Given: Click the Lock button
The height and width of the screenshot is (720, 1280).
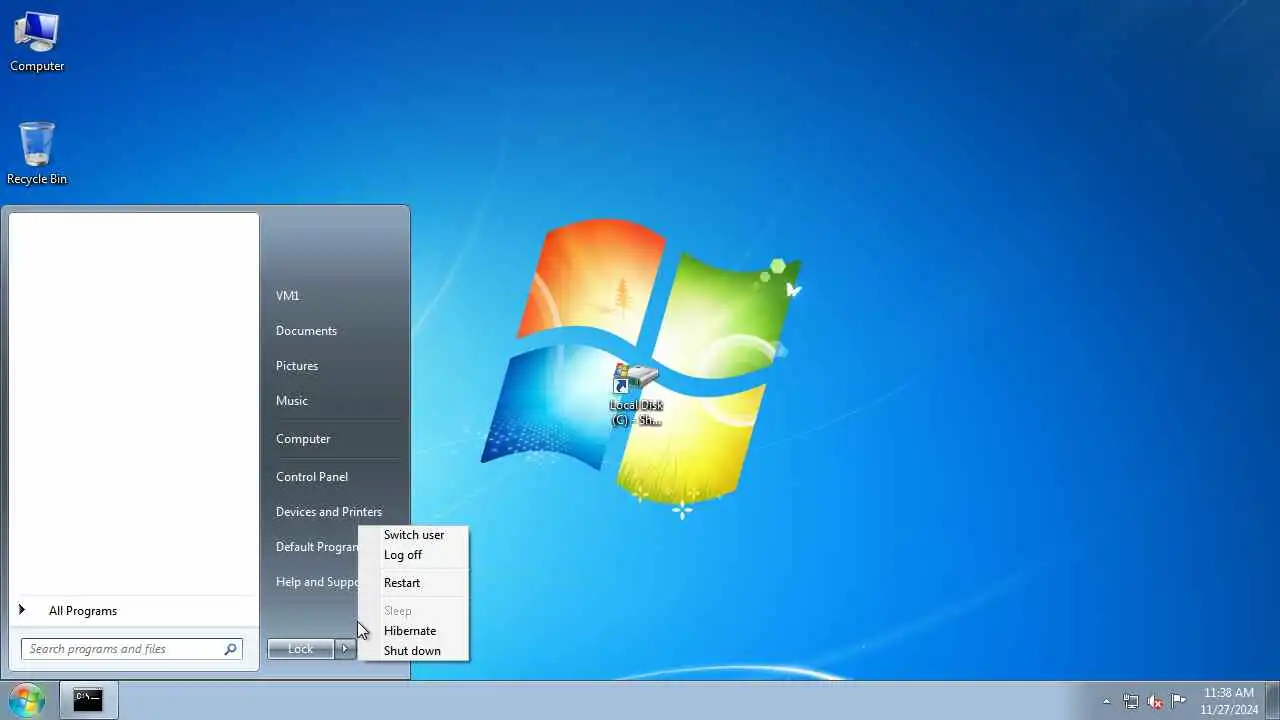Looking at the screenshot, I should pyautogui.click(x=300, y=649).
